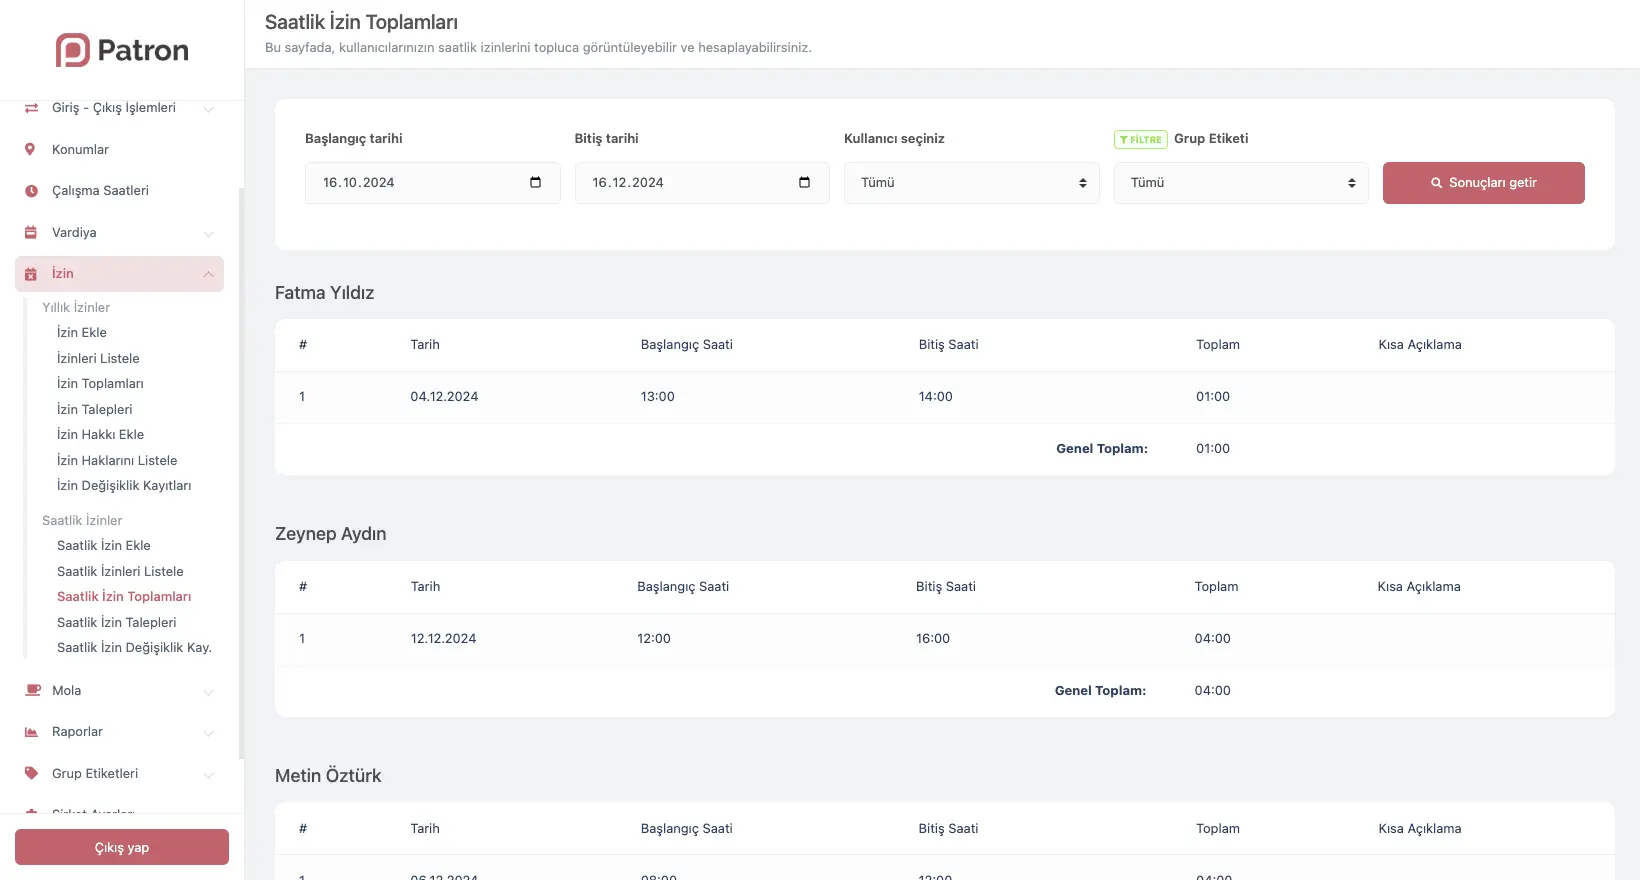This screenshot has height=880, width=1640.
Task: Click the Konumlar location pin icon
Action: (x=30, y=149)
